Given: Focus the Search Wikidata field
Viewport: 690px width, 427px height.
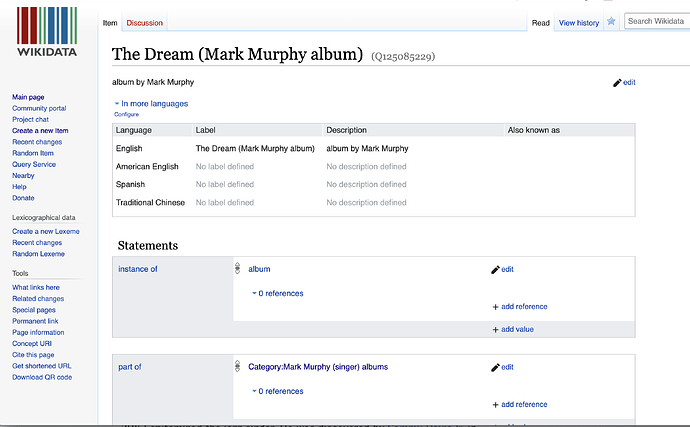Looking at the screenshot, I should [657, 21].
